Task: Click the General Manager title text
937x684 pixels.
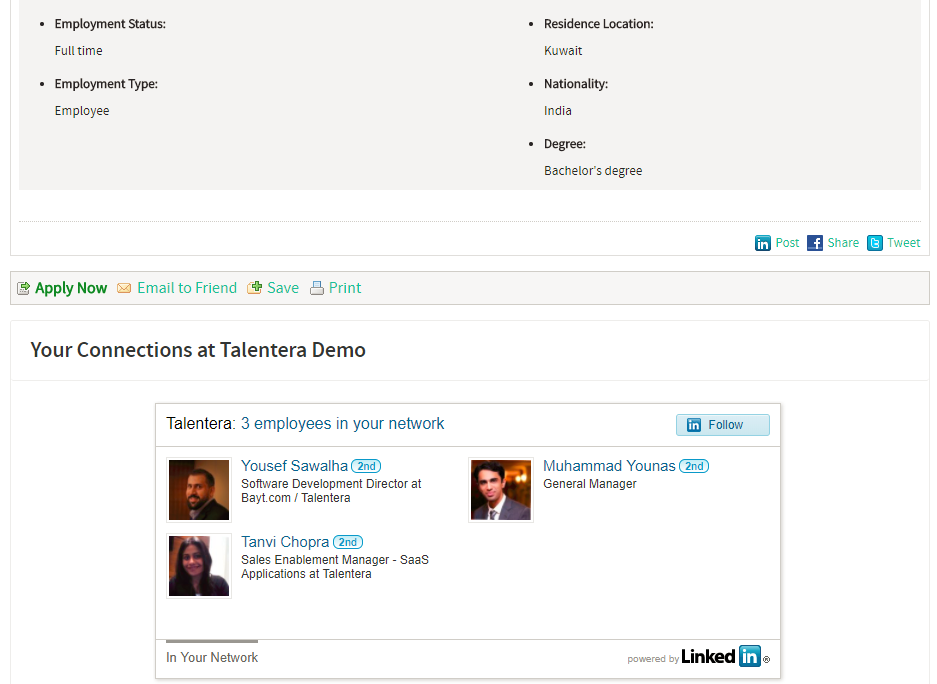Action: point(590,484)
